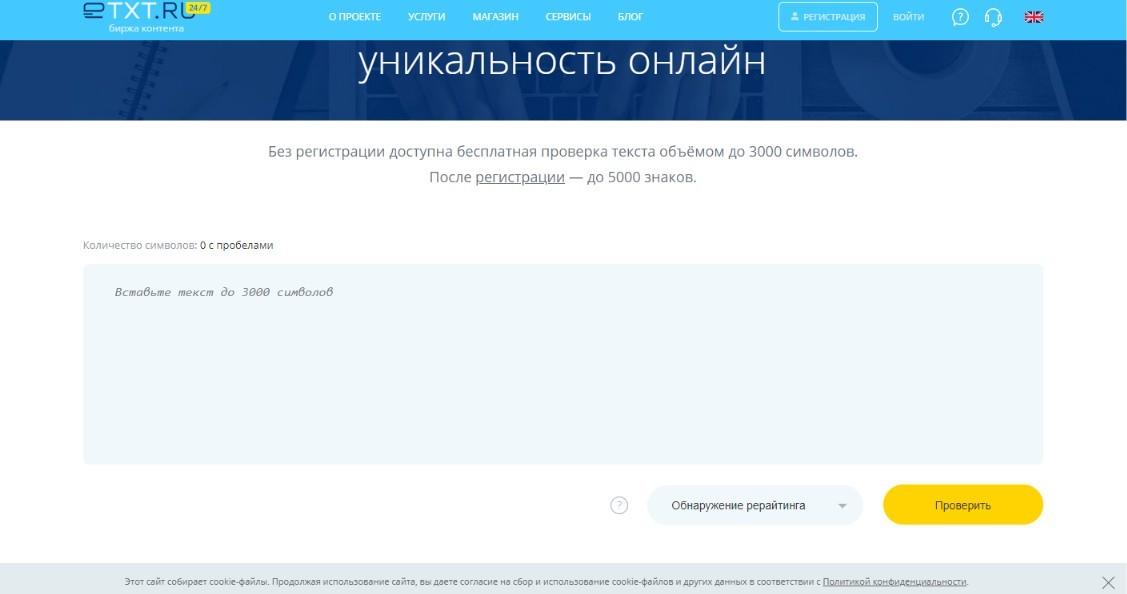Screen dimensions: 1127x594
Task: Open the Политикой конфиденциальности link
Action: pos(894,582)
